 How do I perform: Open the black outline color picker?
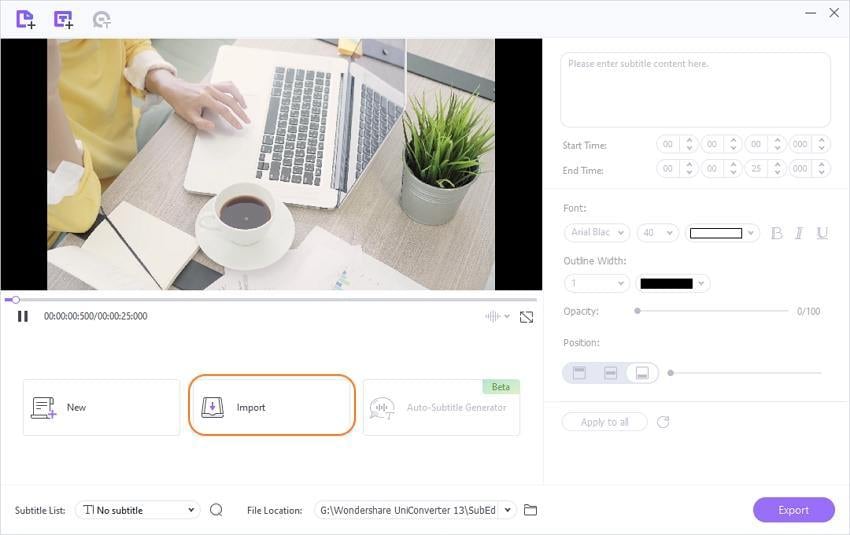coord(673,283)
